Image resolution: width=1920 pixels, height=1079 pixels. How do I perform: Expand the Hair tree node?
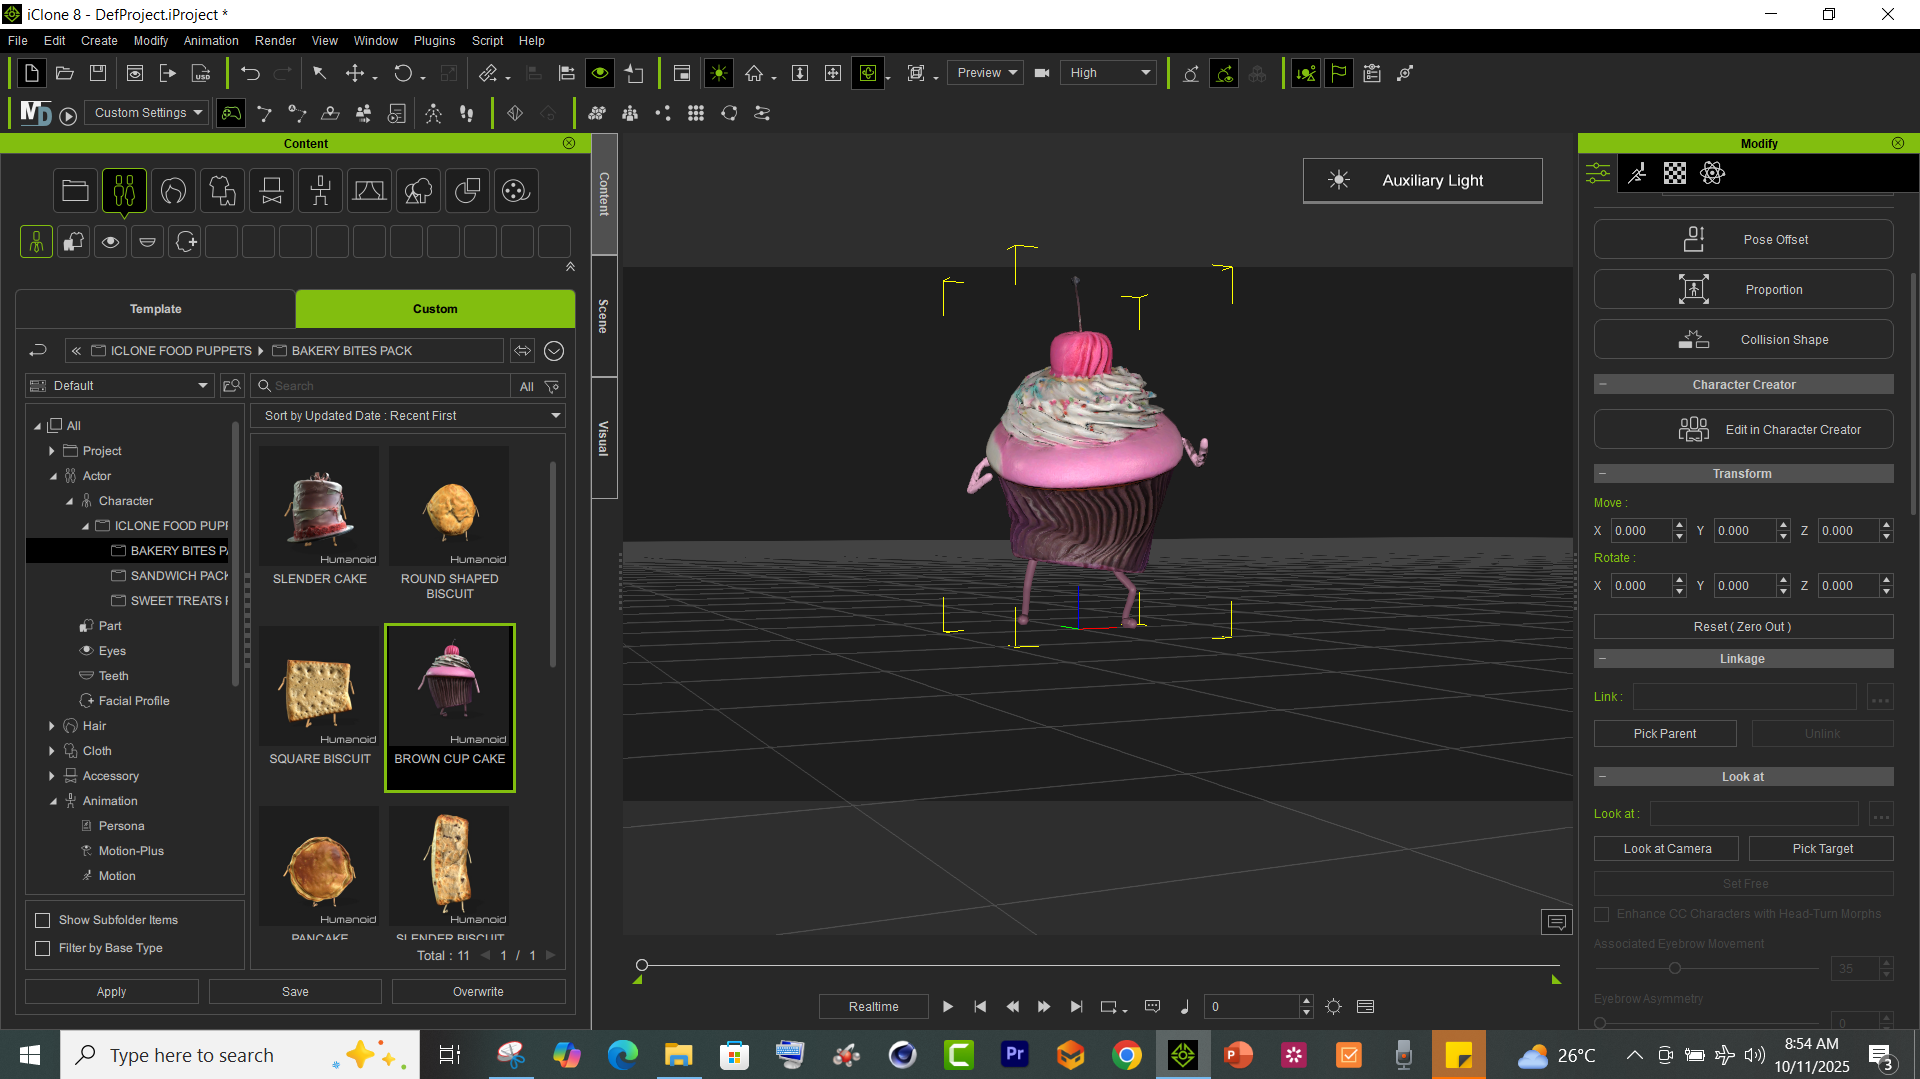52,726
